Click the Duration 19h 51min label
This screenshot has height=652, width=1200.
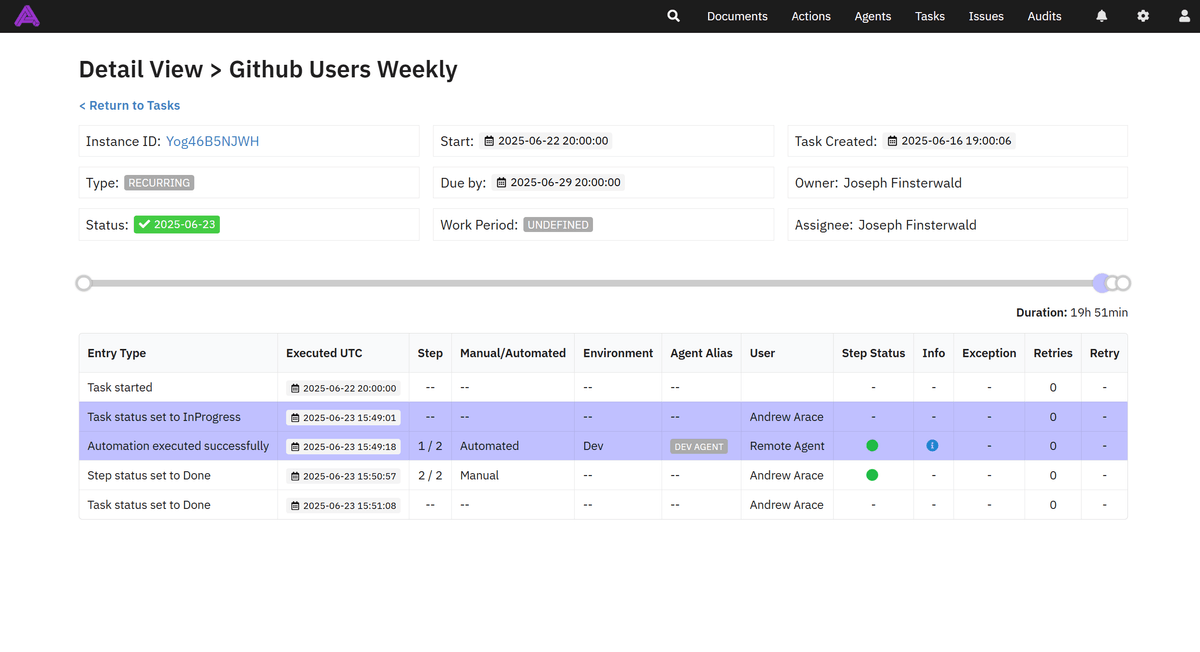click(x=1072, y=312)
